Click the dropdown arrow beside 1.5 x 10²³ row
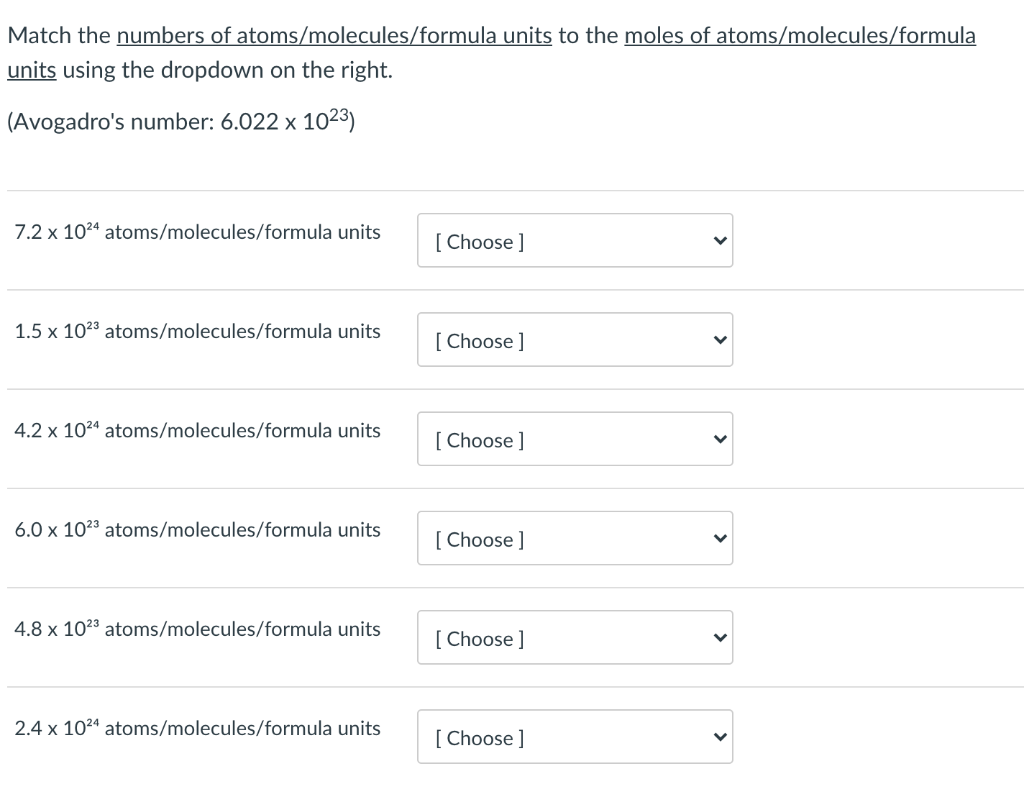Screen dimensions: 1024x797 tap(718, 339)
